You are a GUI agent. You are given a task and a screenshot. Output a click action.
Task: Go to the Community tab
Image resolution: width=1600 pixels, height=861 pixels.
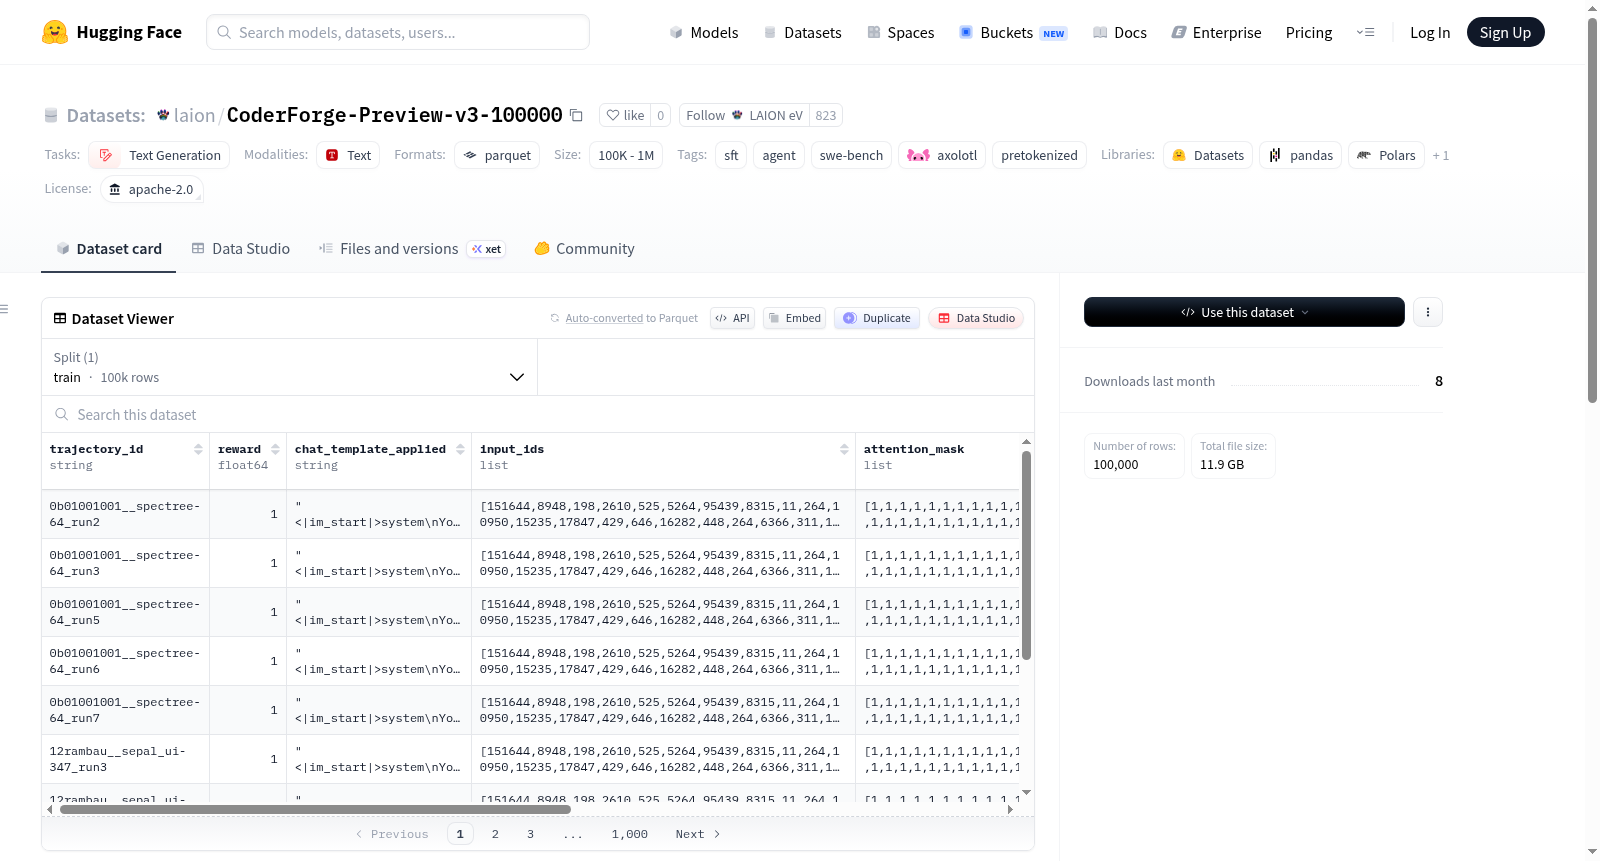point(585,249)
